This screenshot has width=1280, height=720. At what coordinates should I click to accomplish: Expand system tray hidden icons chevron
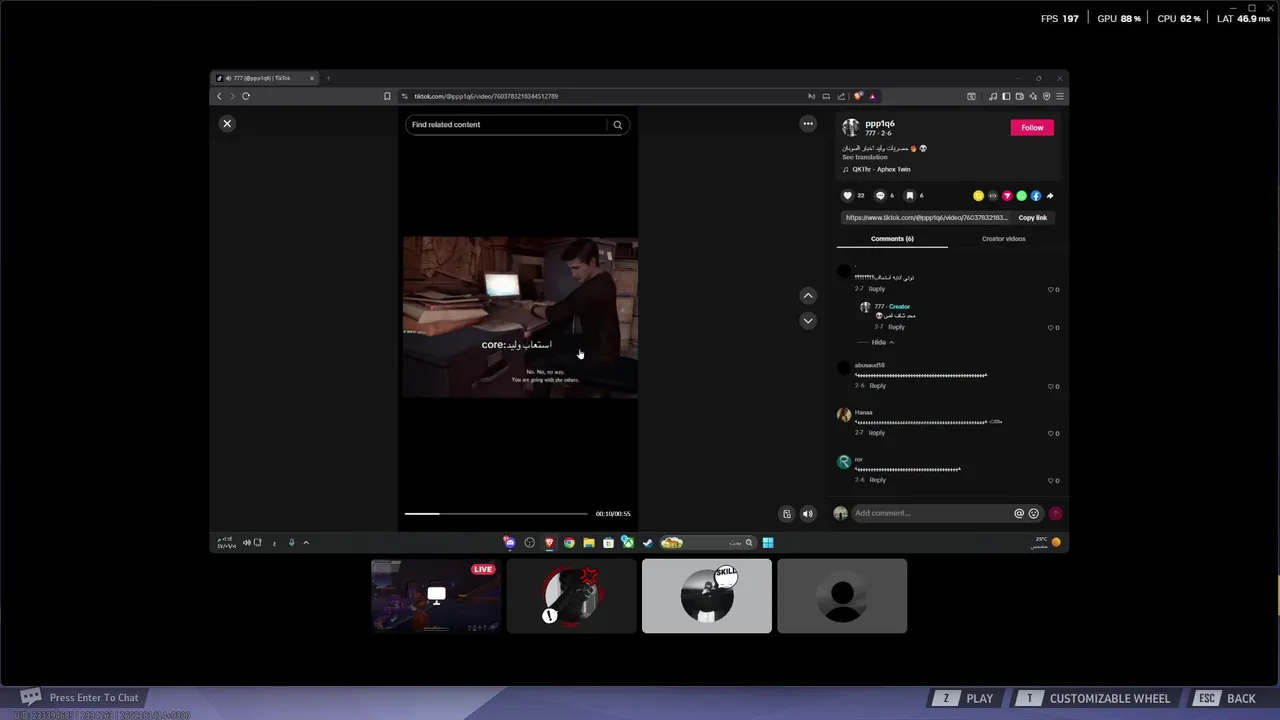tap(306, 543)
